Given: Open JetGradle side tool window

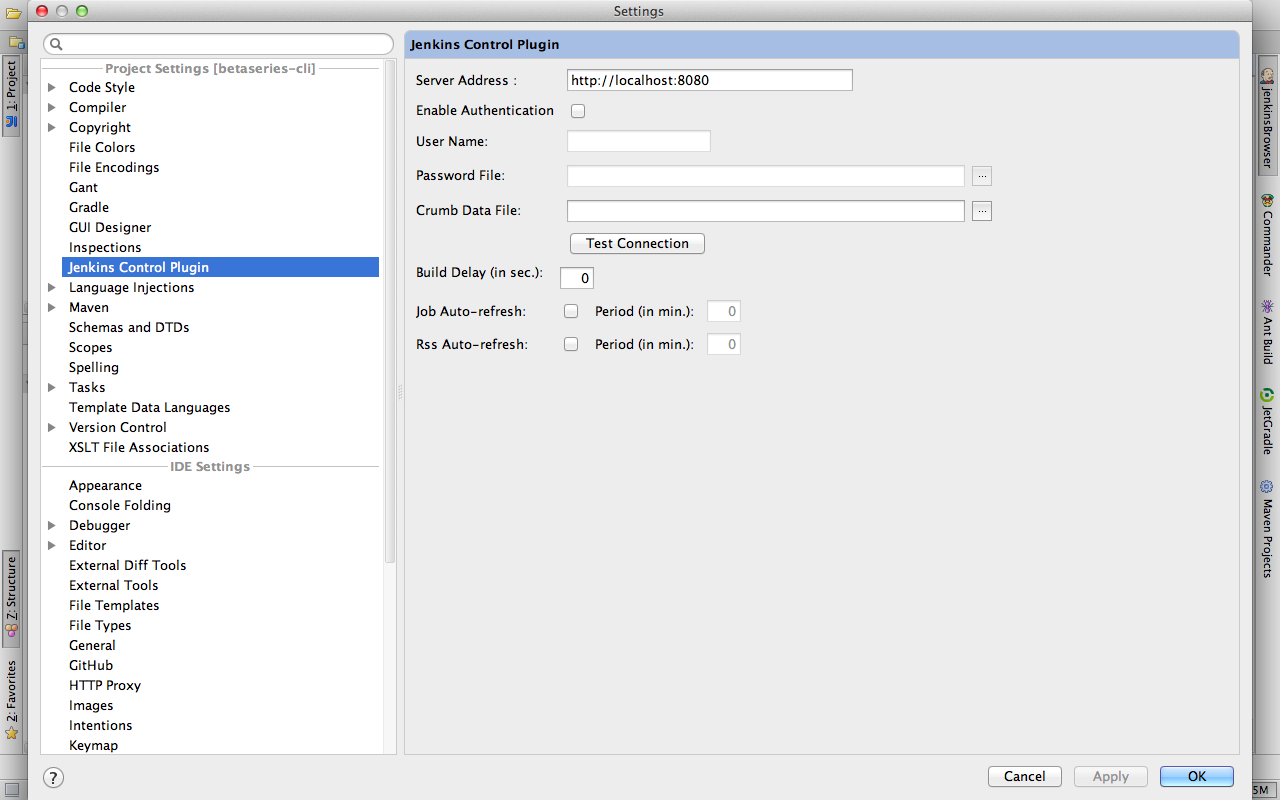Looking at the screenshot, I should 1267,421.
